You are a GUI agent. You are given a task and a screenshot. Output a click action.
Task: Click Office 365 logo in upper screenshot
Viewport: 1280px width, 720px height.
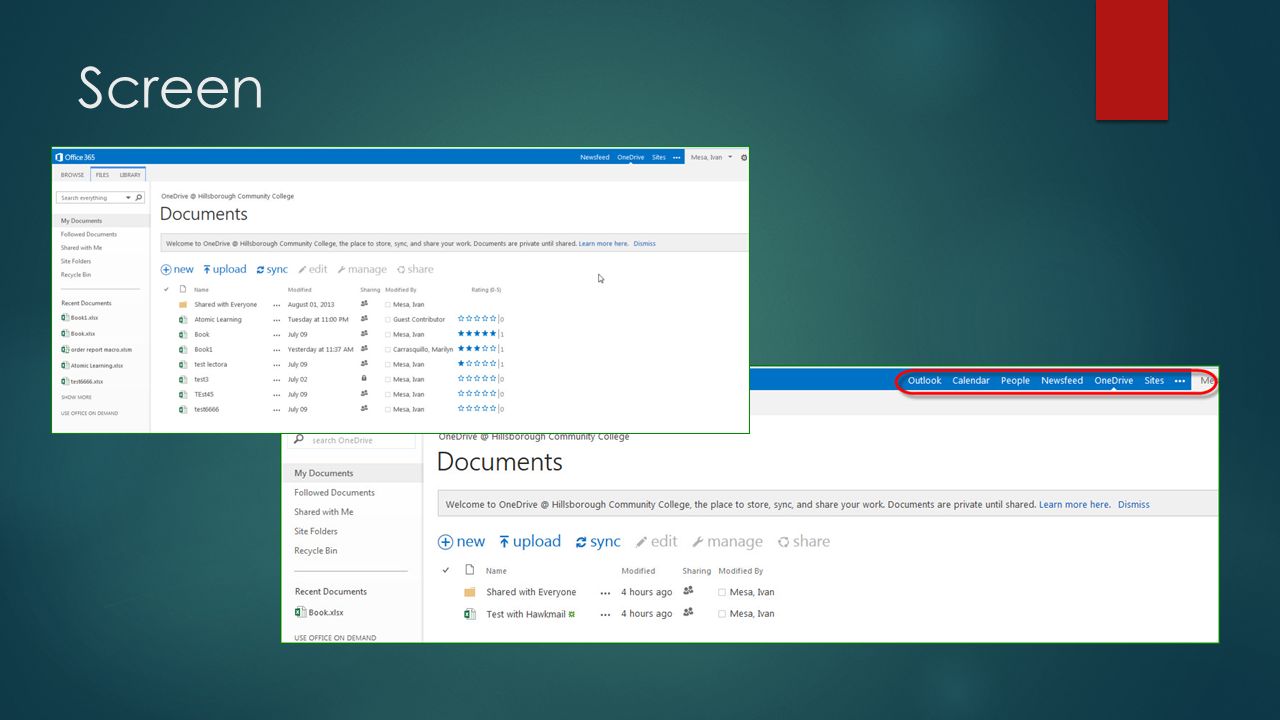coord(75,157)
